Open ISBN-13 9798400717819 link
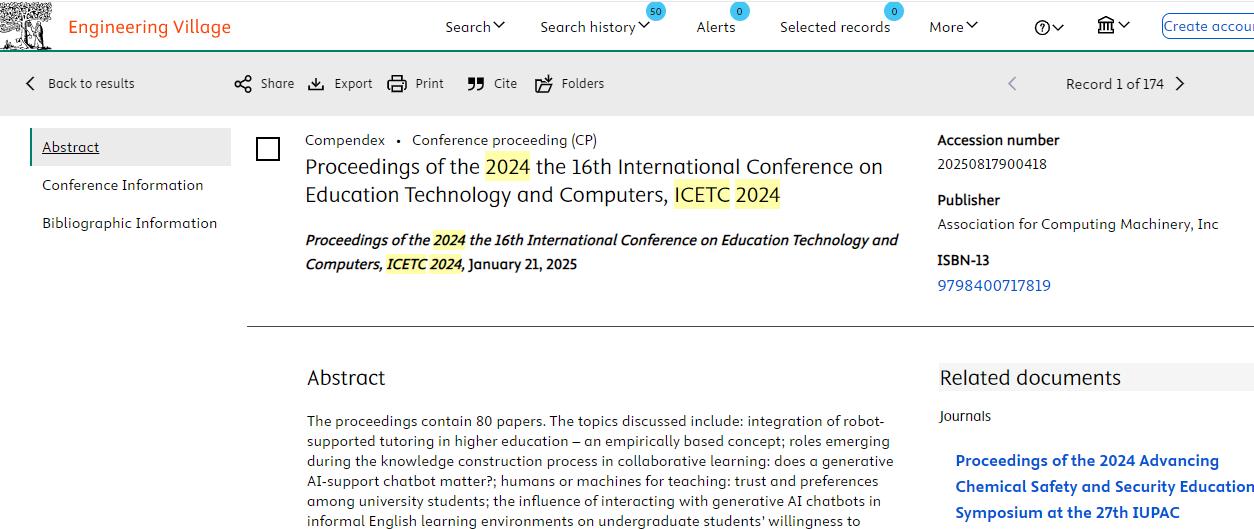This screenshot has width=1254, height=529. (994, 286)
